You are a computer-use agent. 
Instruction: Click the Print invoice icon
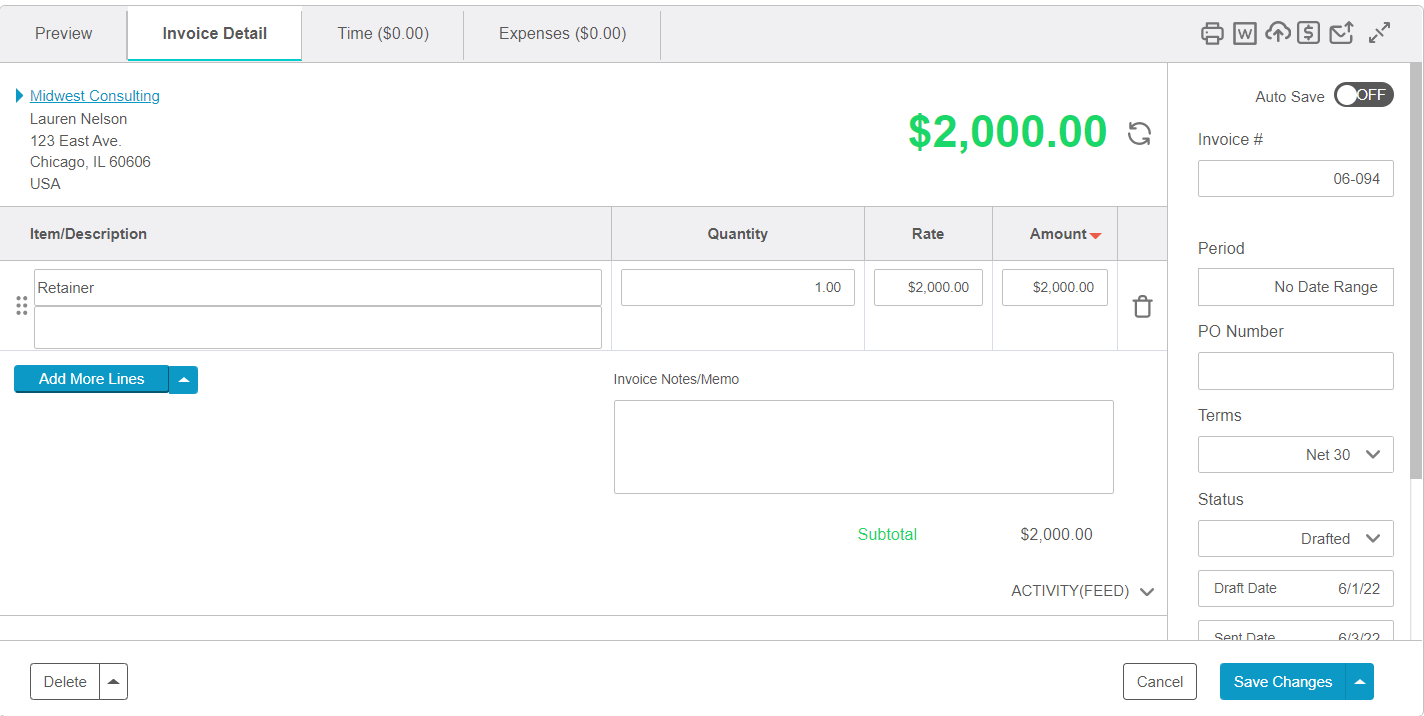coord(1212,33)
